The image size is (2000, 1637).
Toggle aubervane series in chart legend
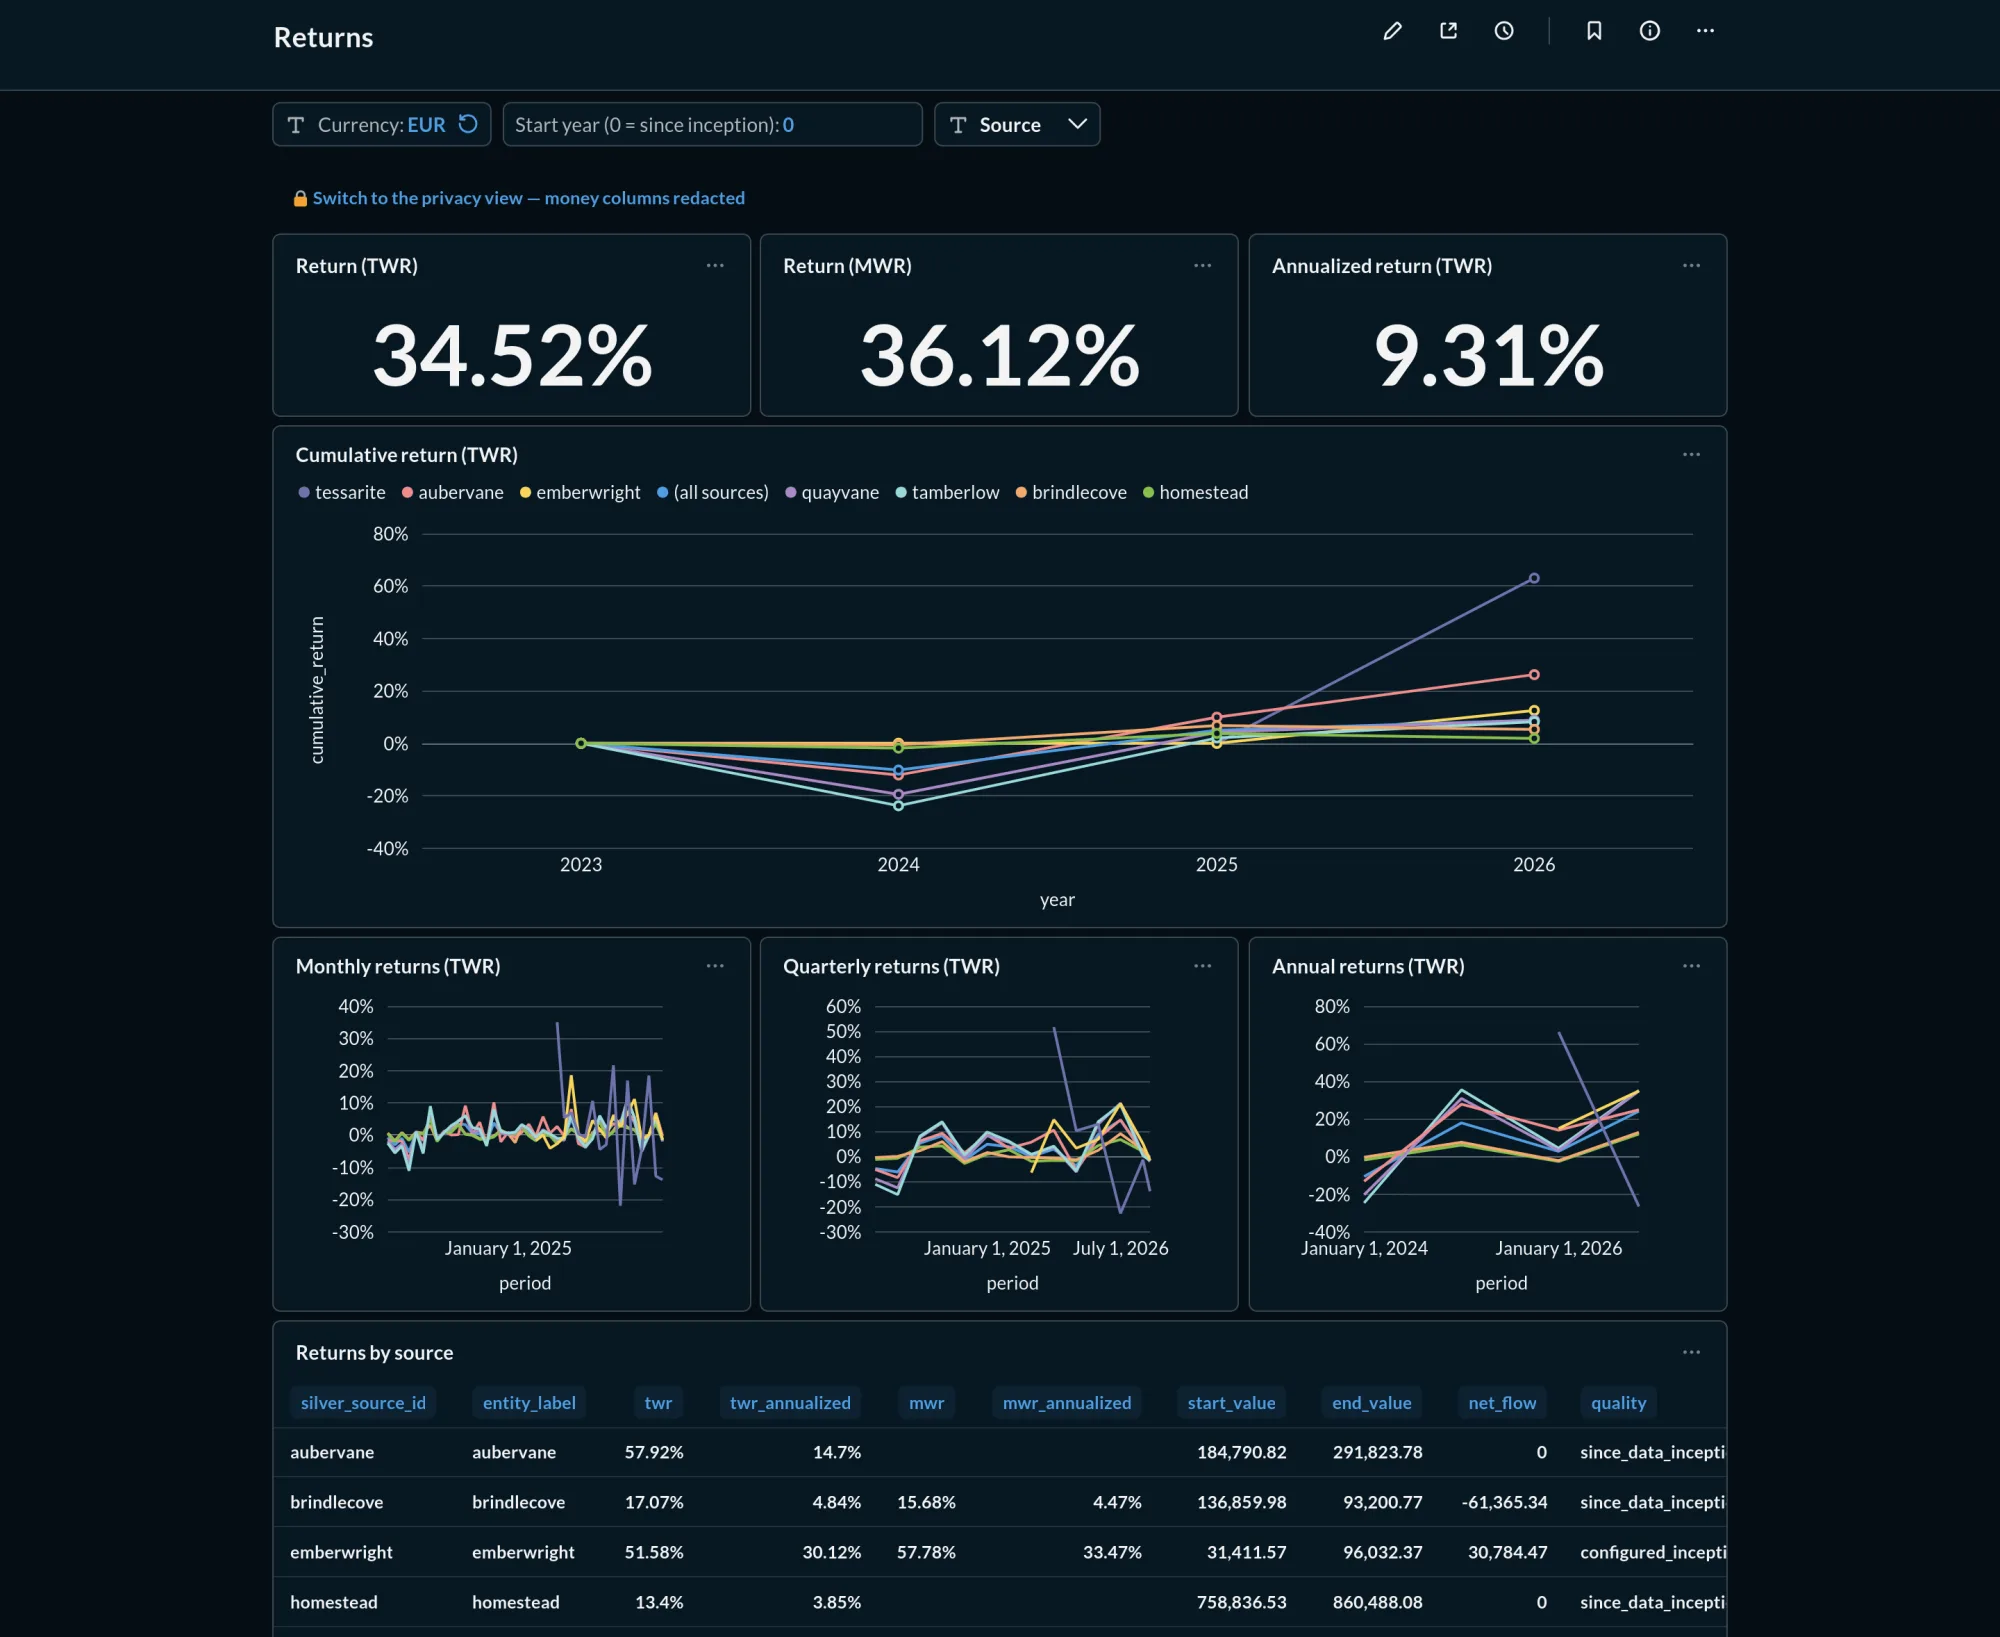pos(453,493)
